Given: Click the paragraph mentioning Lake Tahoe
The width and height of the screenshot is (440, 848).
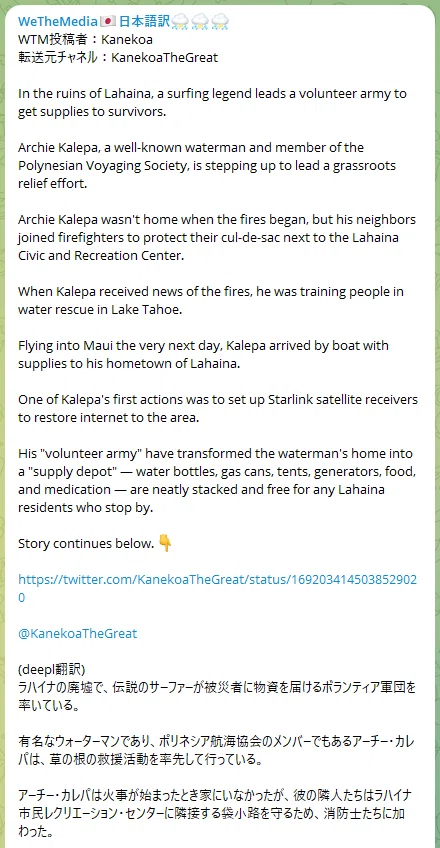Looking at the screenshot, I should 211,300.
